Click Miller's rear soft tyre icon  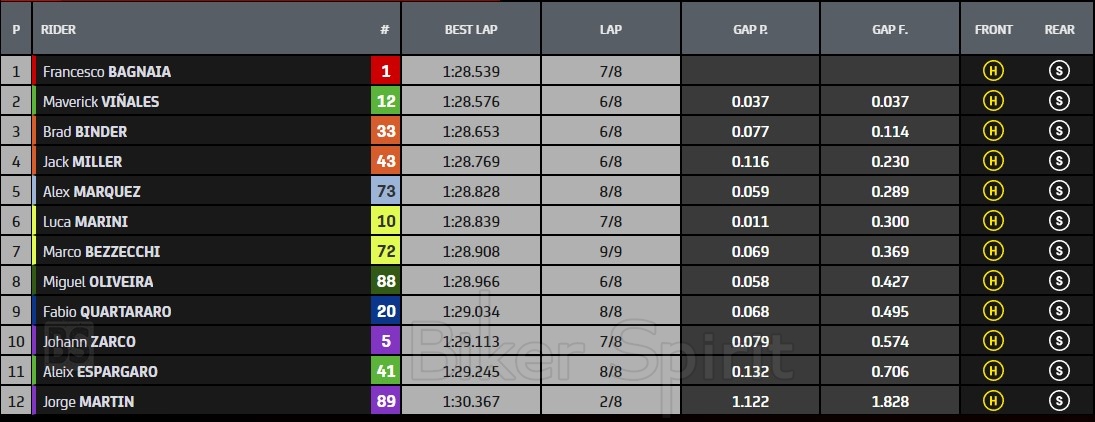(1059, 161)
